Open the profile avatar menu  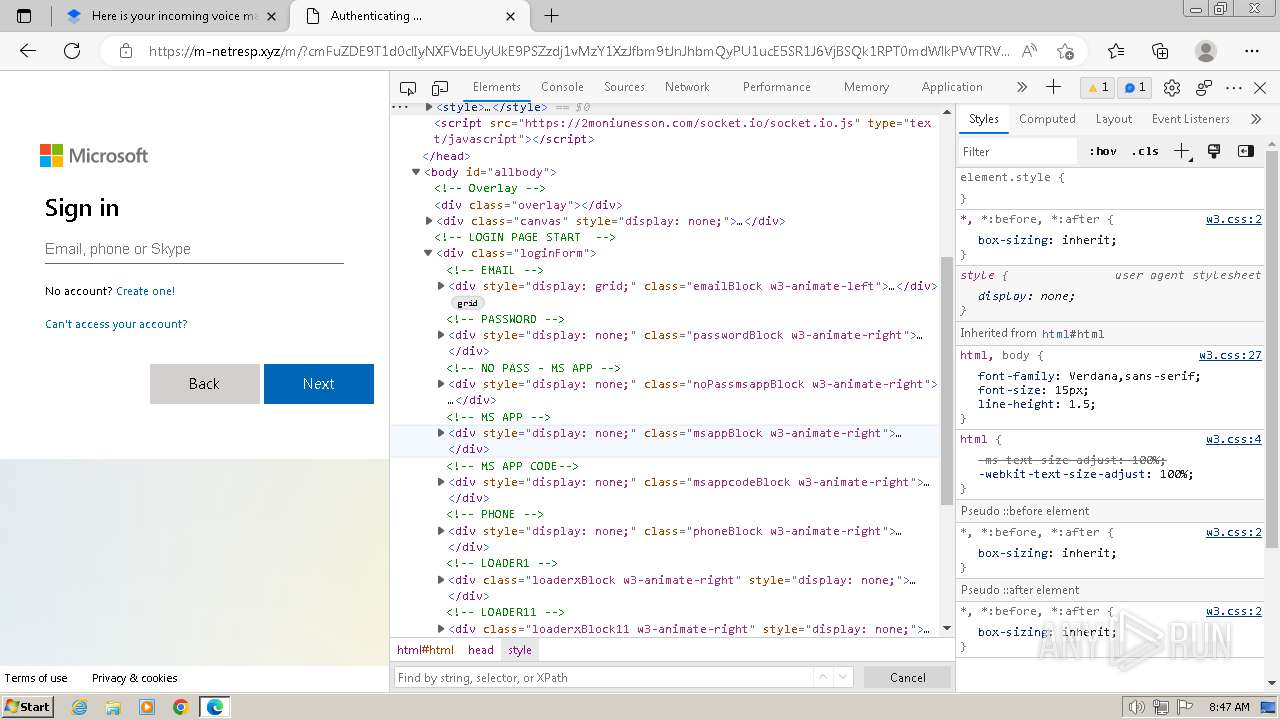1206,51
